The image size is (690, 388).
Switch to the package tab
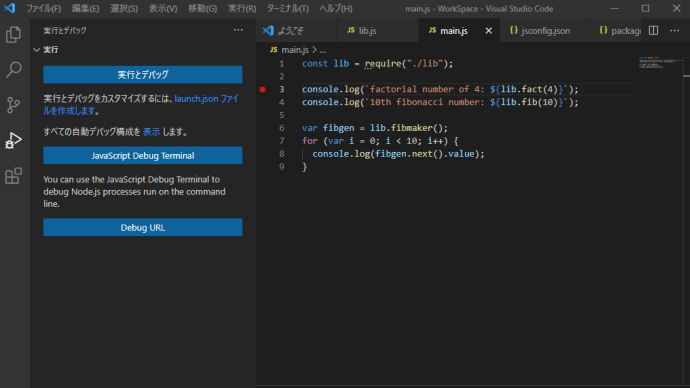click(616, 31)
